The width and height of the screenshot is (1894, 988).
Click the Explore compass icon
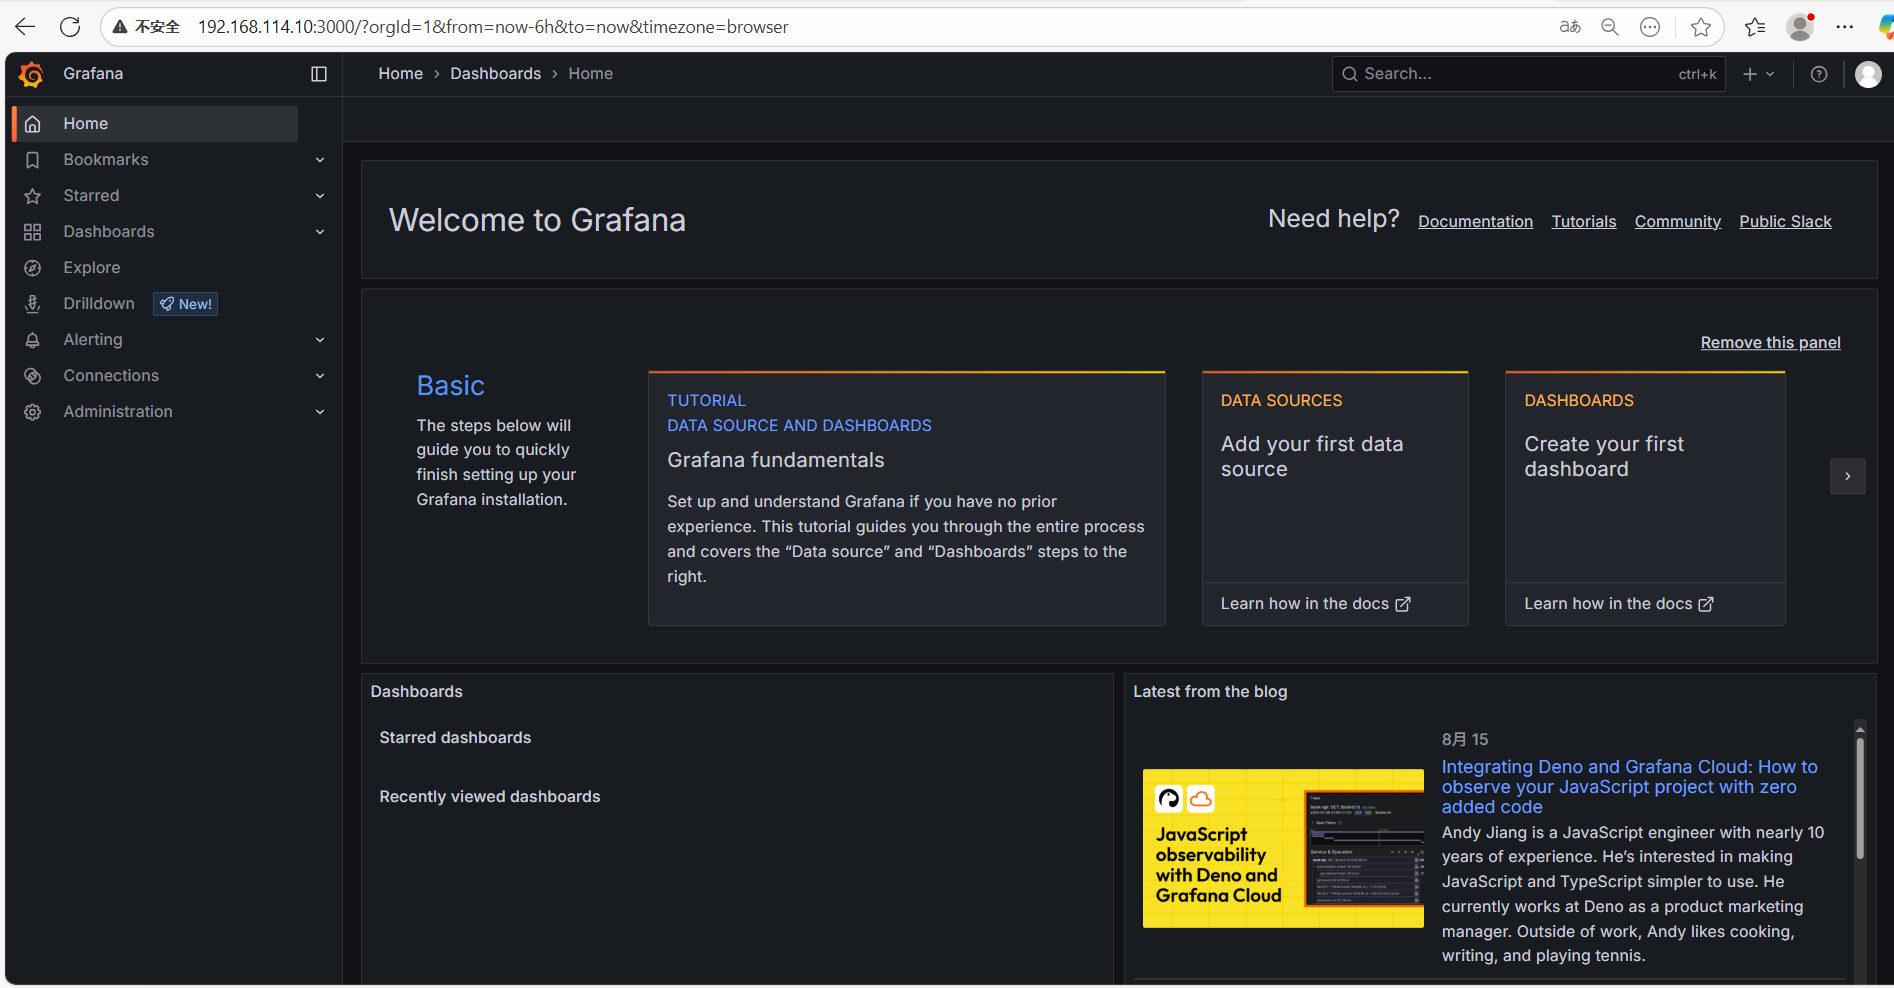click(x=33, y=268)
